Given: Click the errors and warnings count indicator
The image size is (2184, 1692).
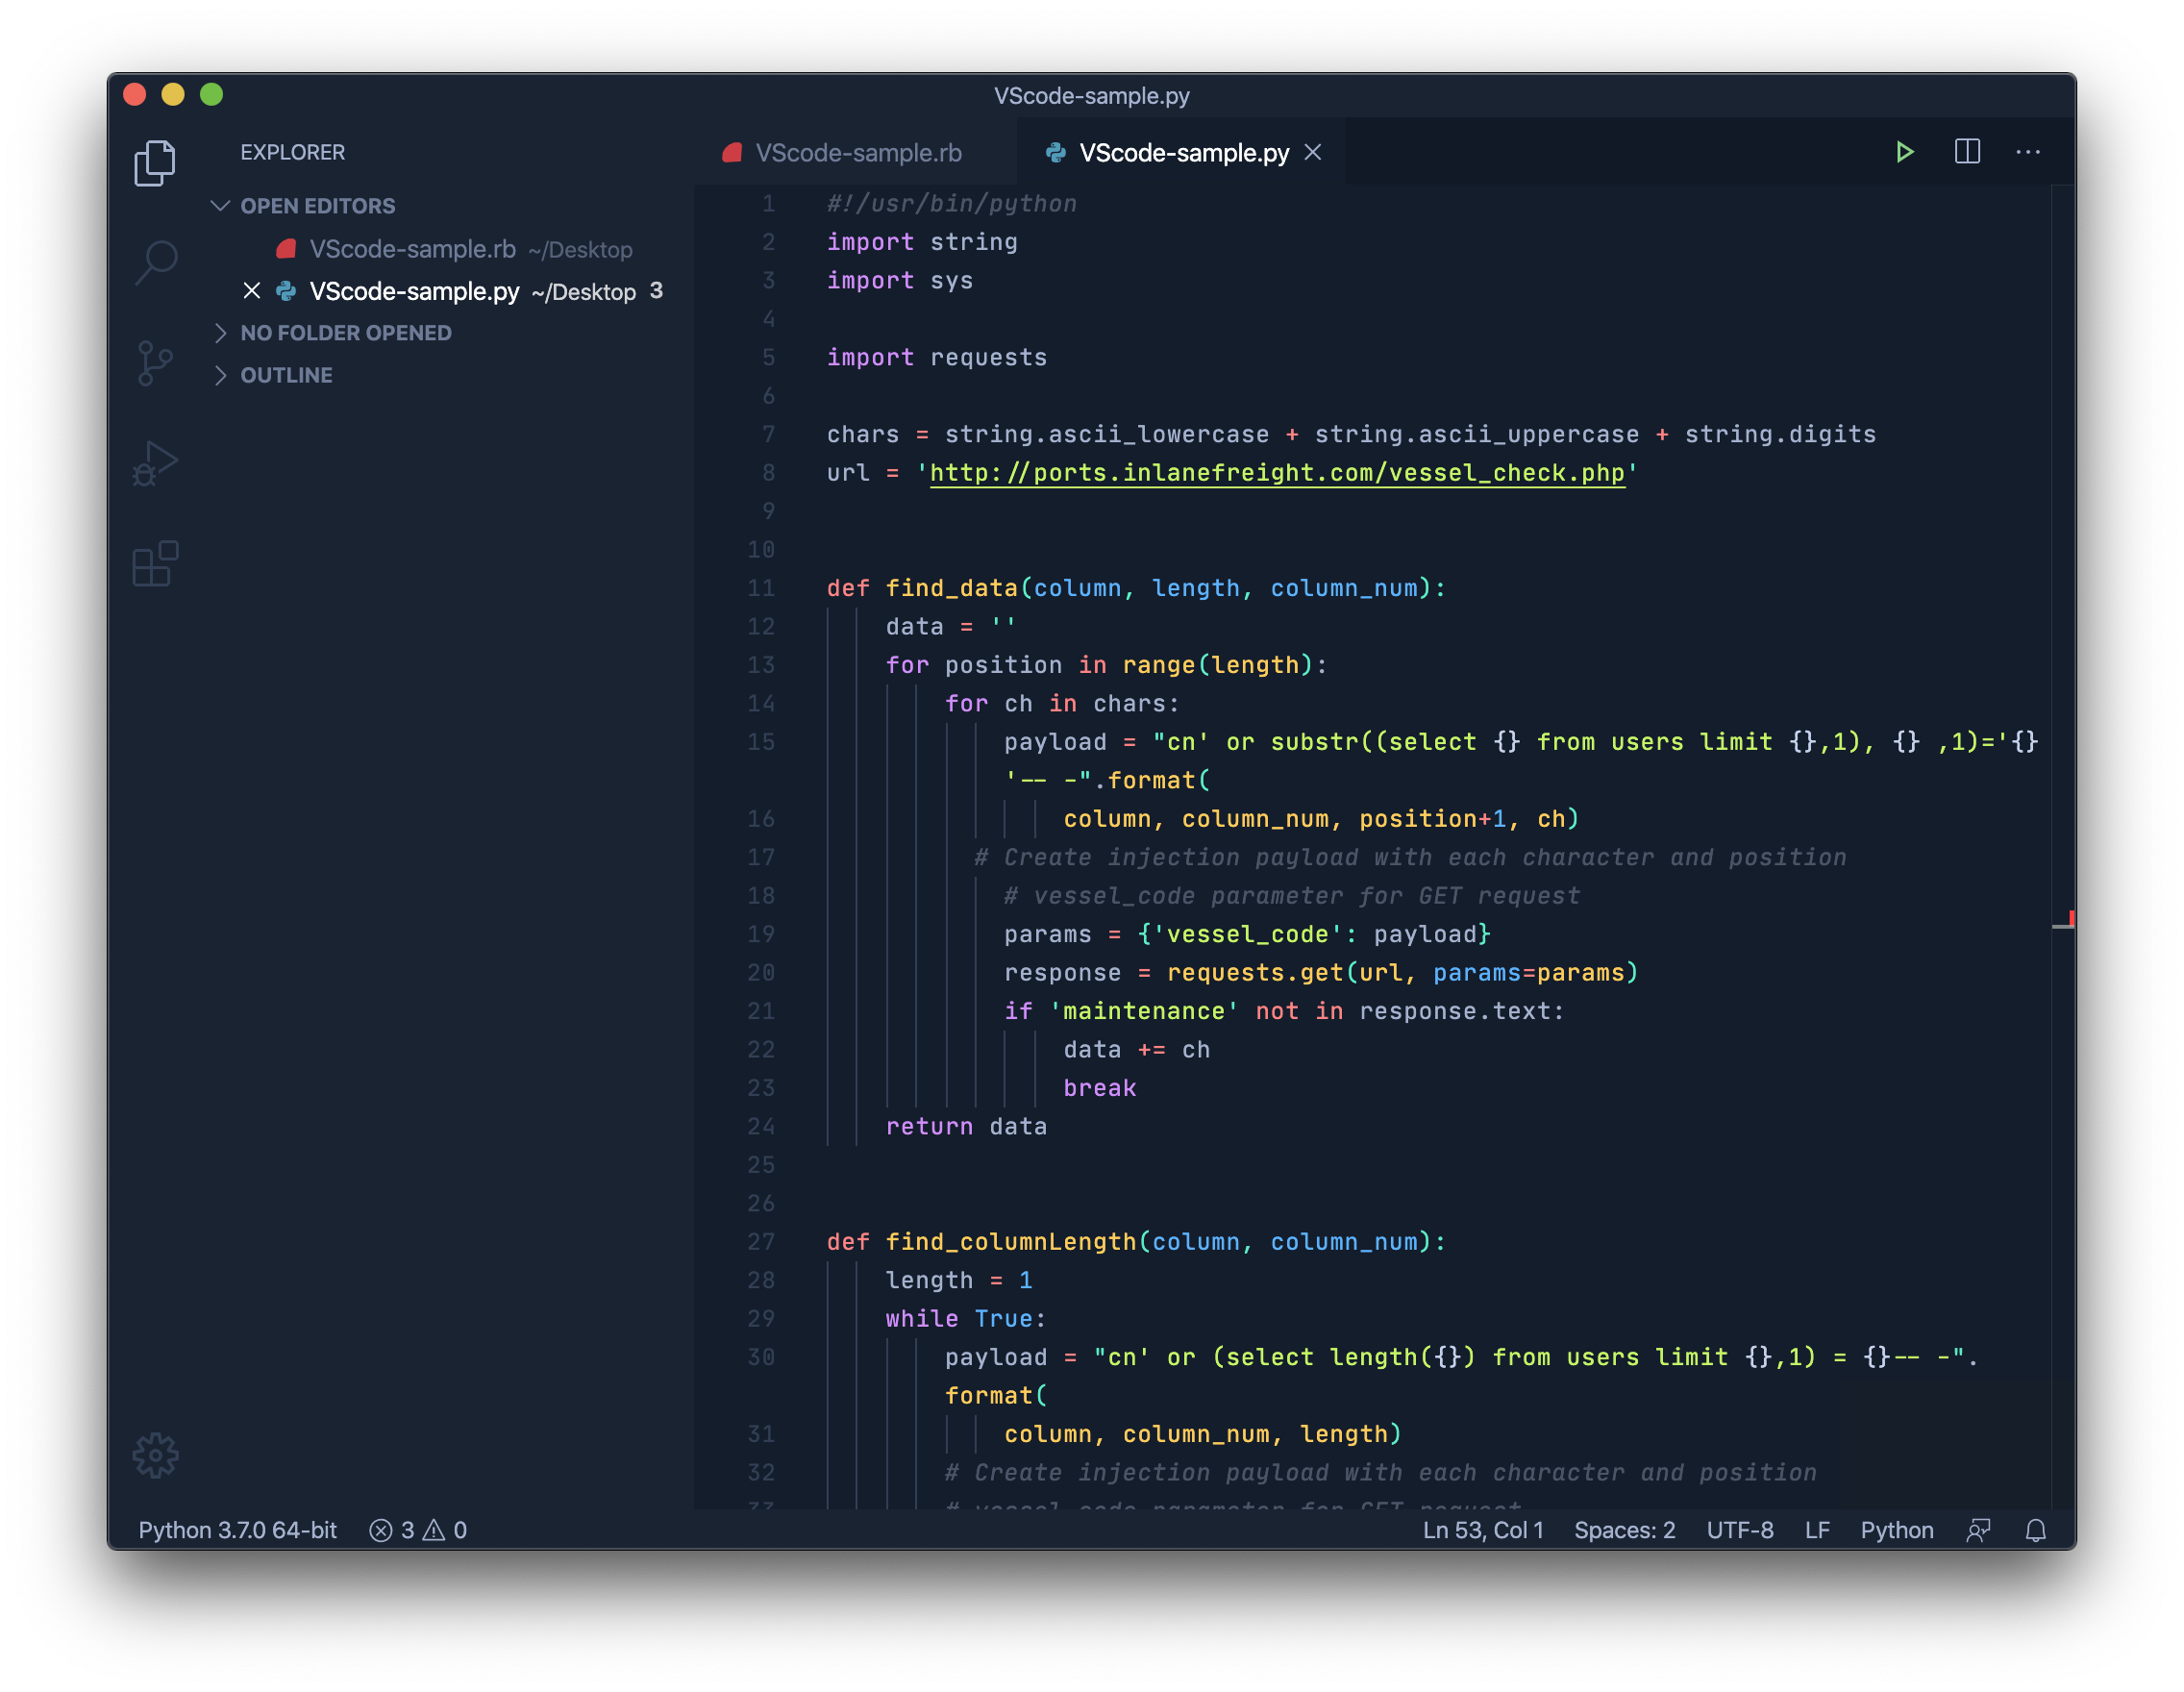Looking at the screenshot, I should coord(418,1530).
